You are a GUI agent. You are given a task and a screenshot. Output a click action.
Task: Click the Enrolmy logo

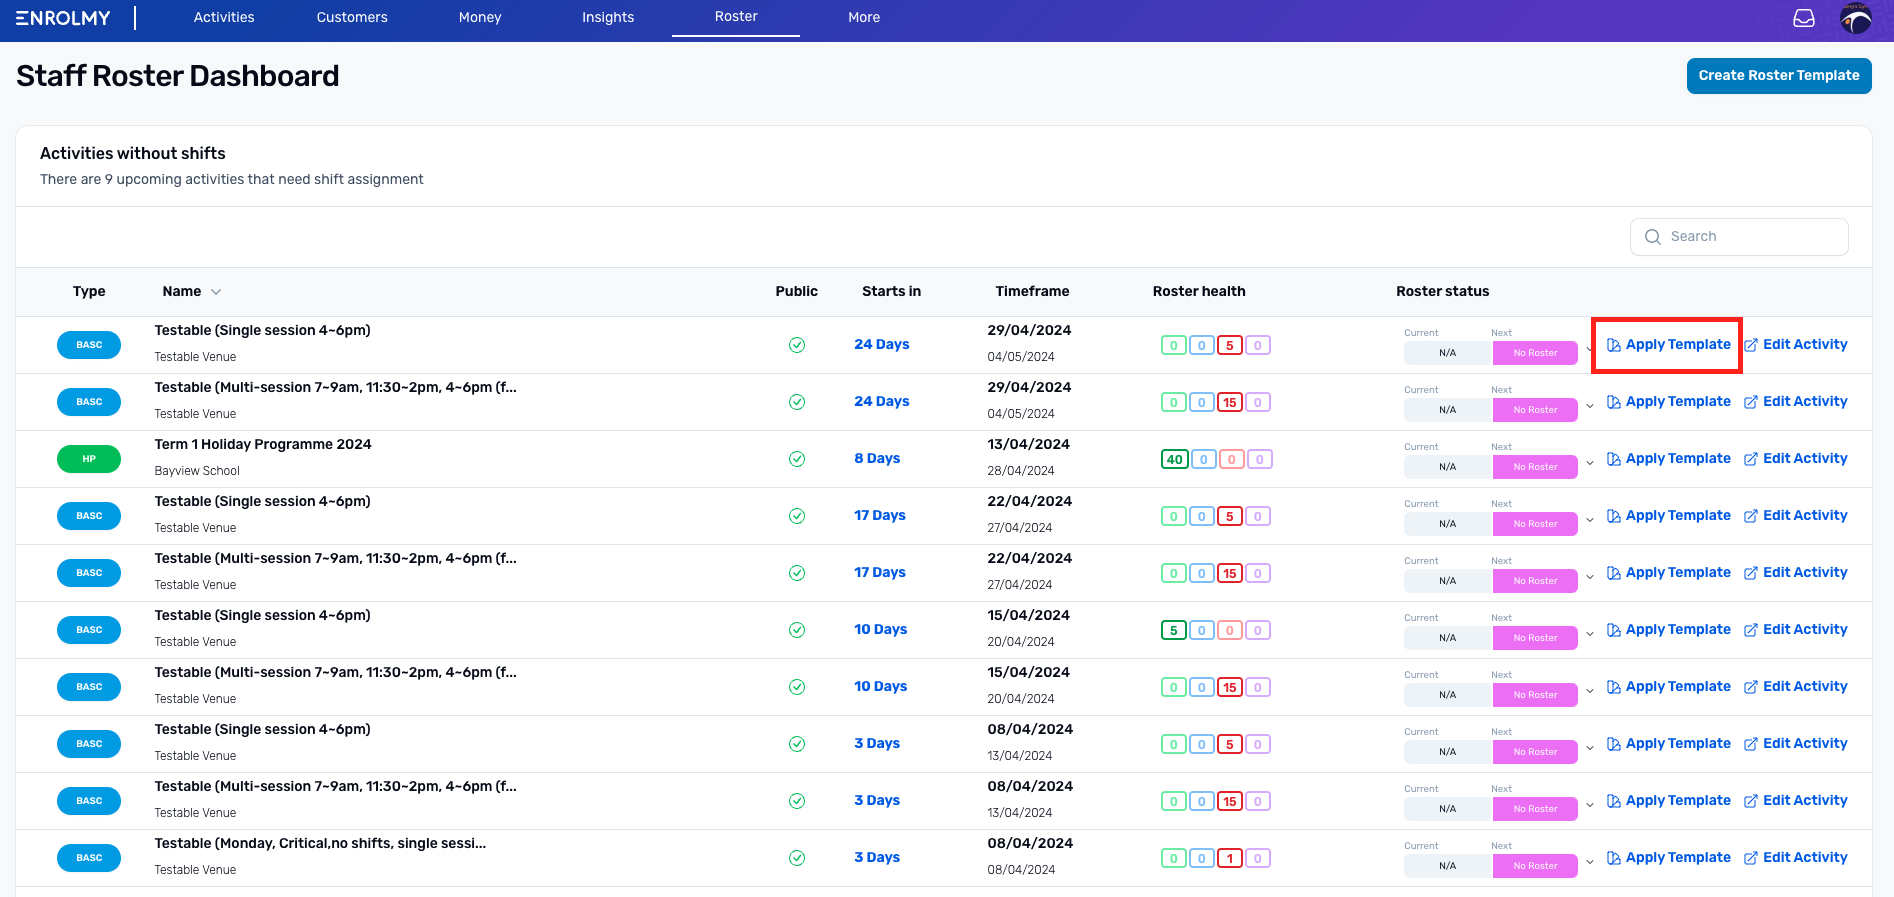pos(63,18)
